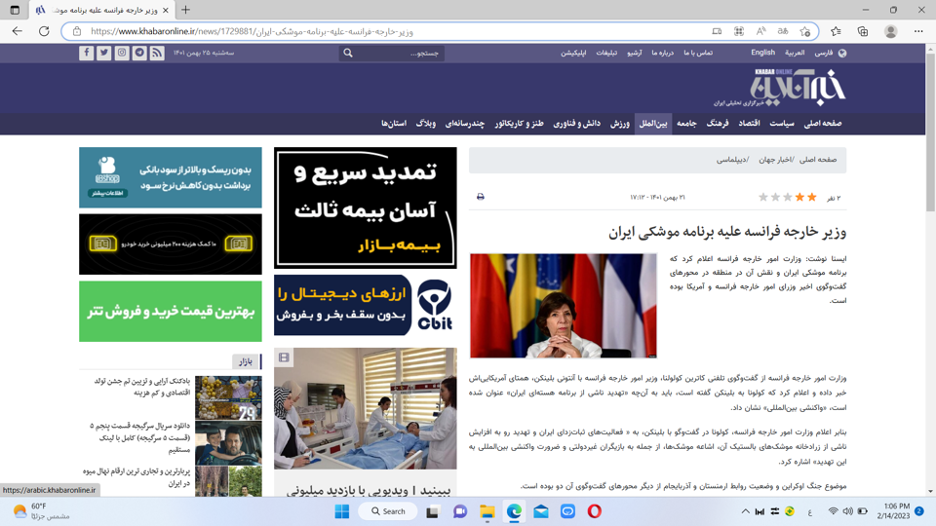Open Opera browser from the taskbar
936x526 pixels.
click(x=594, y=511)
